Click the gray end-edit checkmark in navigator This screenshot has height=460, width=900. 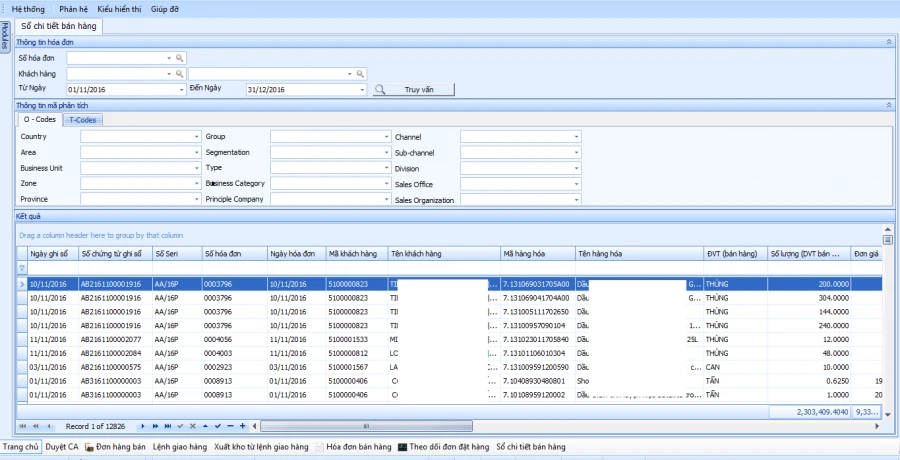(180, 426)
